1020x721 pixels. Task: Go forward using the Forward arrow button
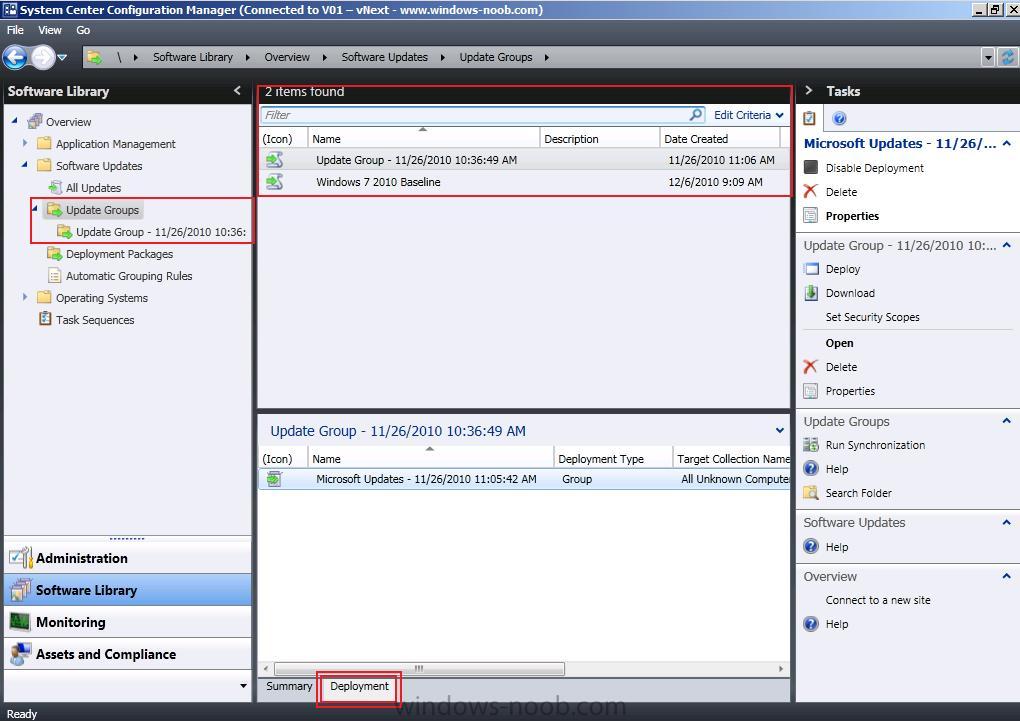43,57
